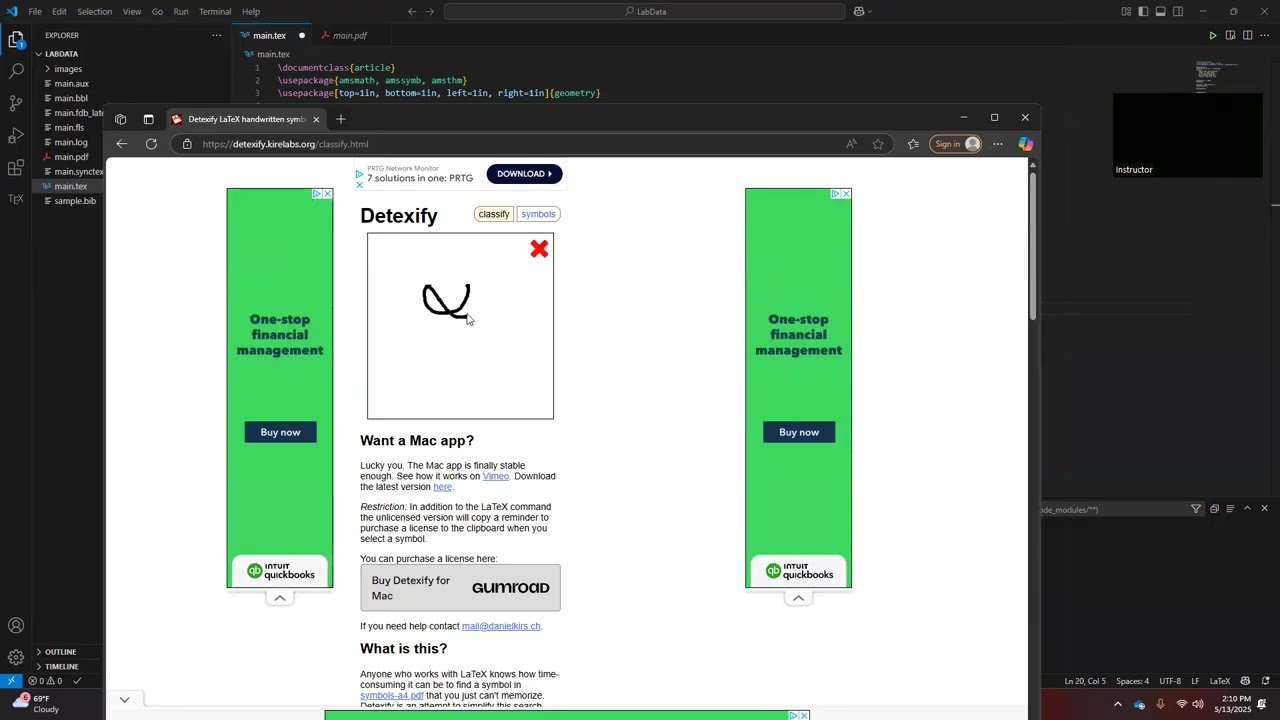Viewport: 1280px width, 720px height.
Task: Toggle the symbols mode button
Action: pyautogui.click(x=538, y=214)
